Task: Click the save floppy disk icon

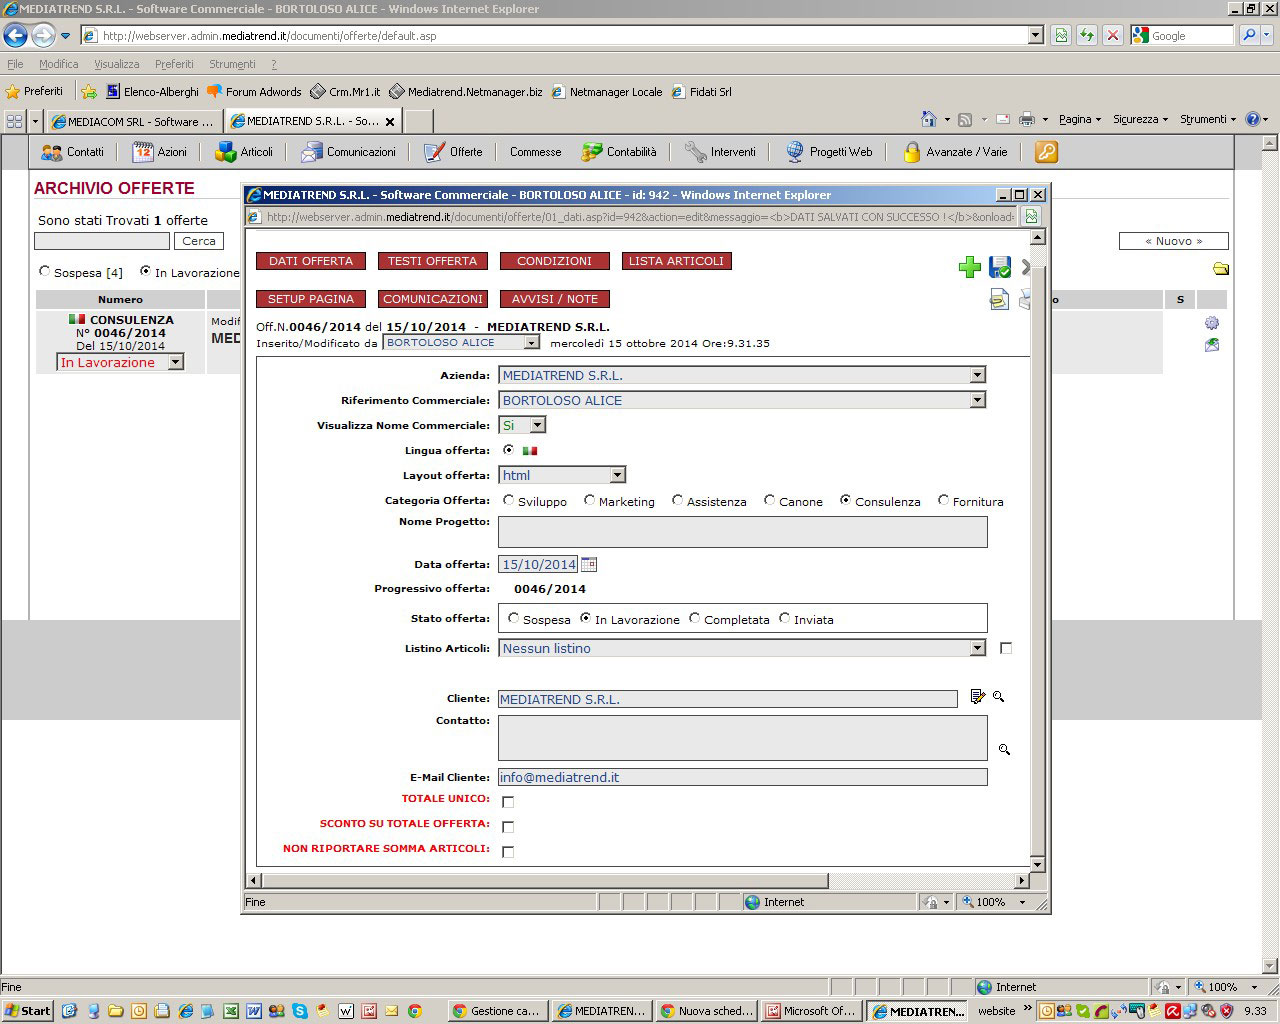Action: point(999,267)
